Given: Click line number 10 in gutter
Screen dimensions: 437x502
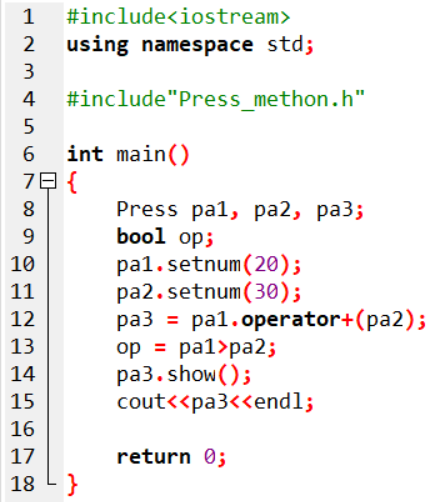Looking at the screenshot, I should pyautogui.click(x=23, y=264).
